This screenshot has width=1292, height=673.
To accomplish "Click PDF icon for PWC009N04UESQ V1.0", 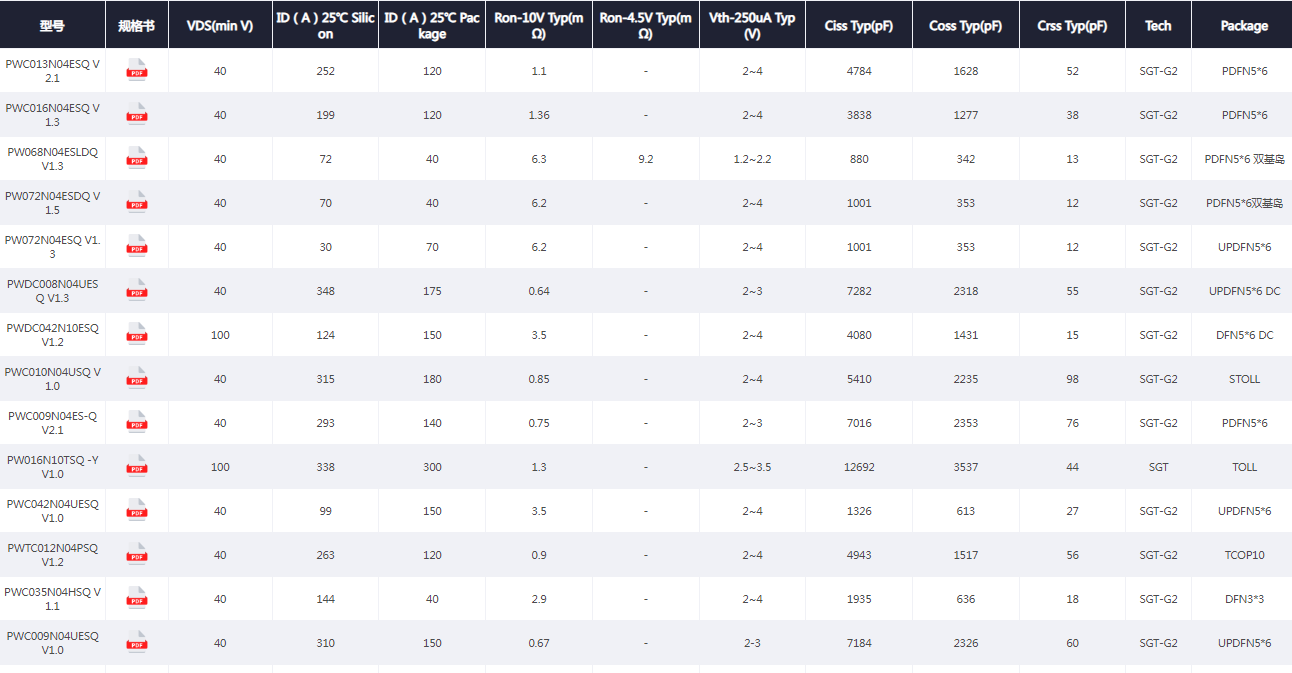I will click(137, 642).
